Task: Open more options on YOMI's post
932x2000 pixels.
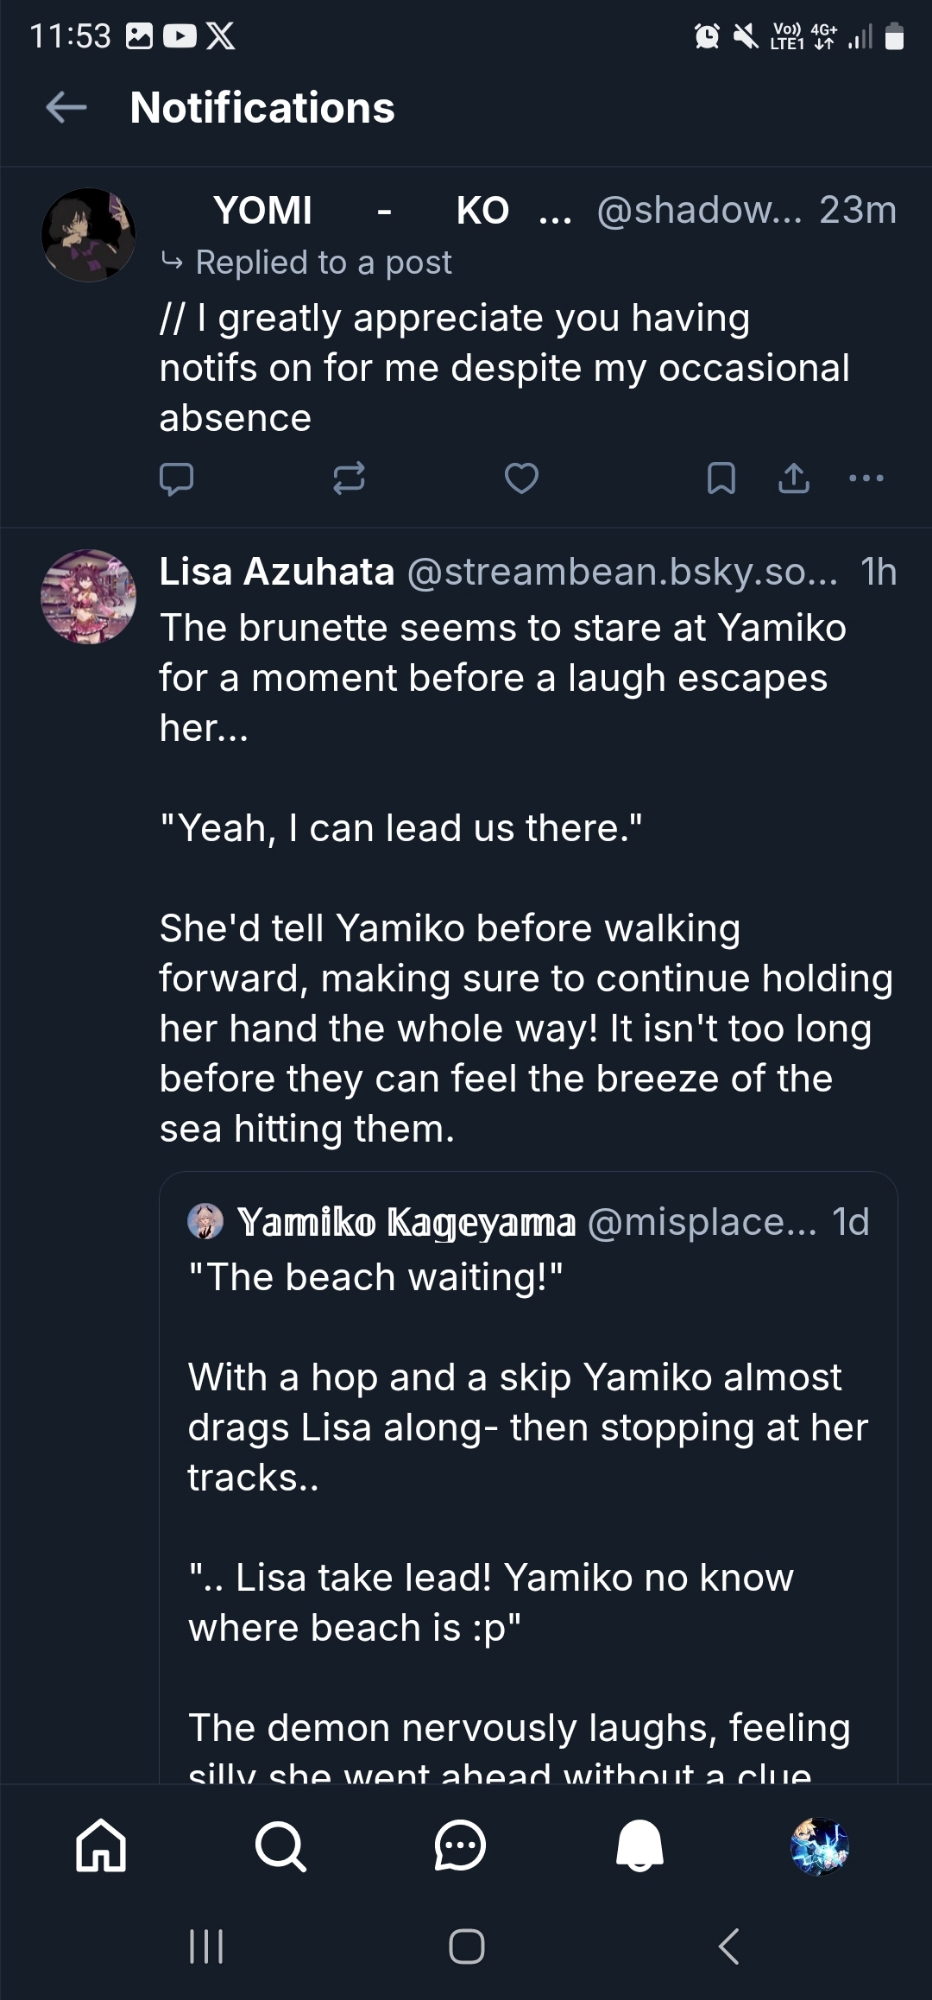Action: coord(866,479)
